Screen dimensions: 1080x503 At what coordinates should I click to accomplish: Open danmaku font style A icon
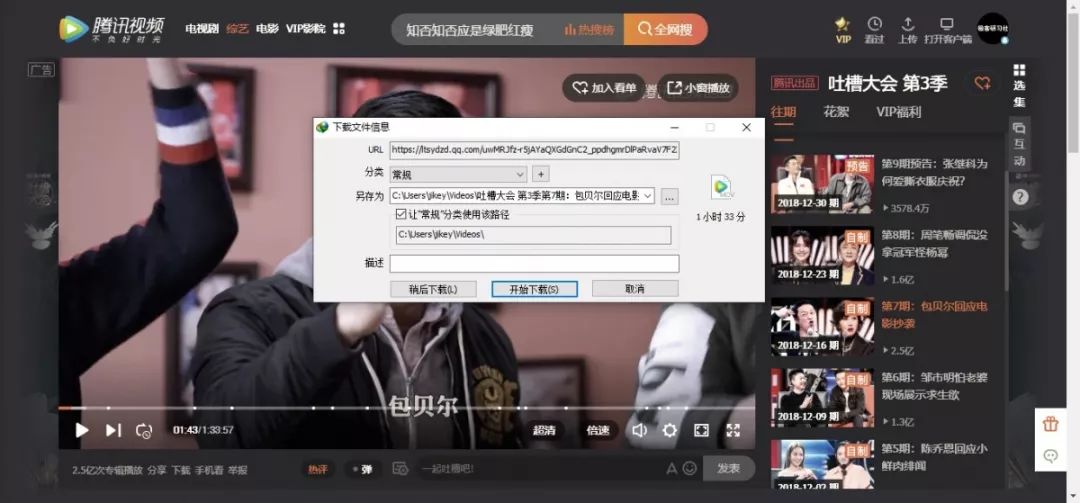672,469
